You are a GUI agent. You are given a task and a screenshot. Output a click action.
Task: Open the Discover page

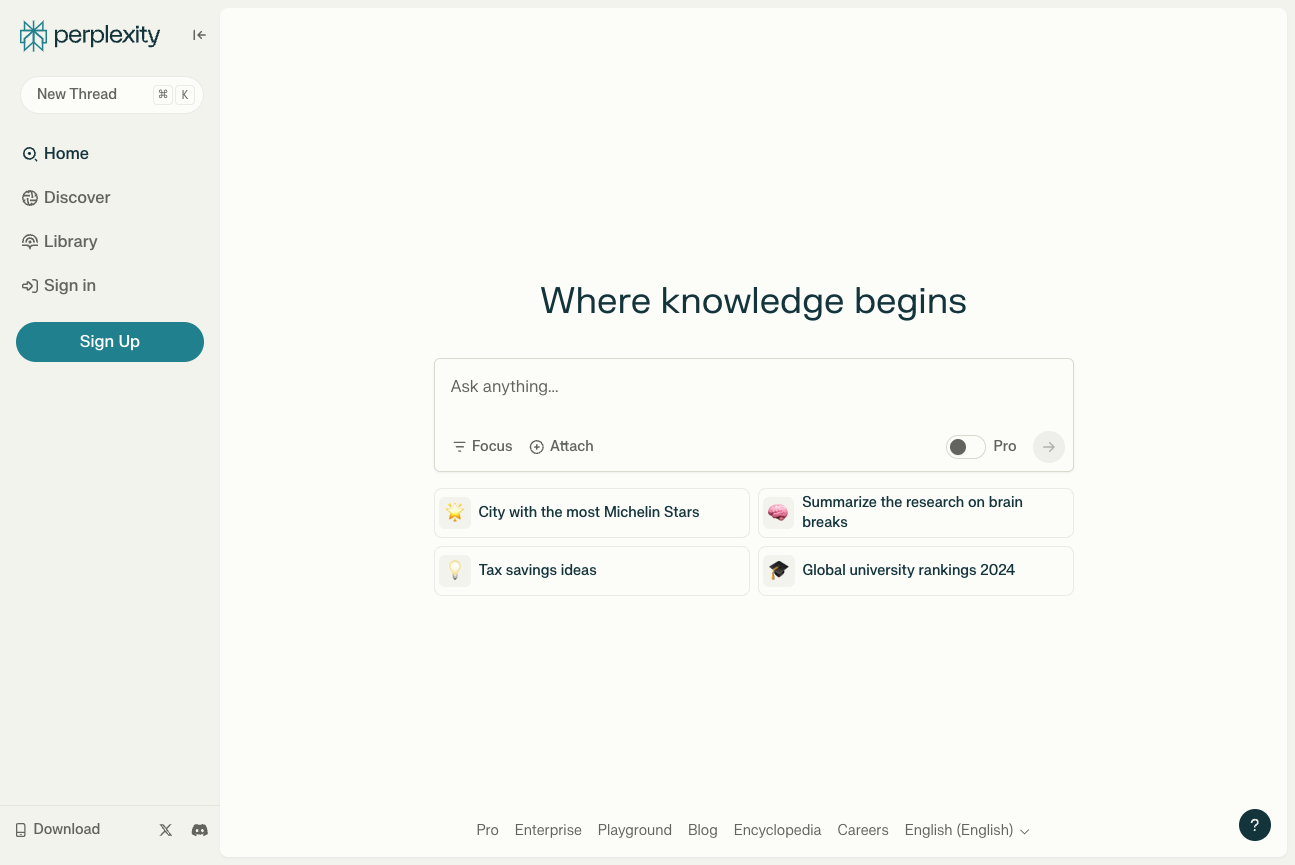(66, 197)
